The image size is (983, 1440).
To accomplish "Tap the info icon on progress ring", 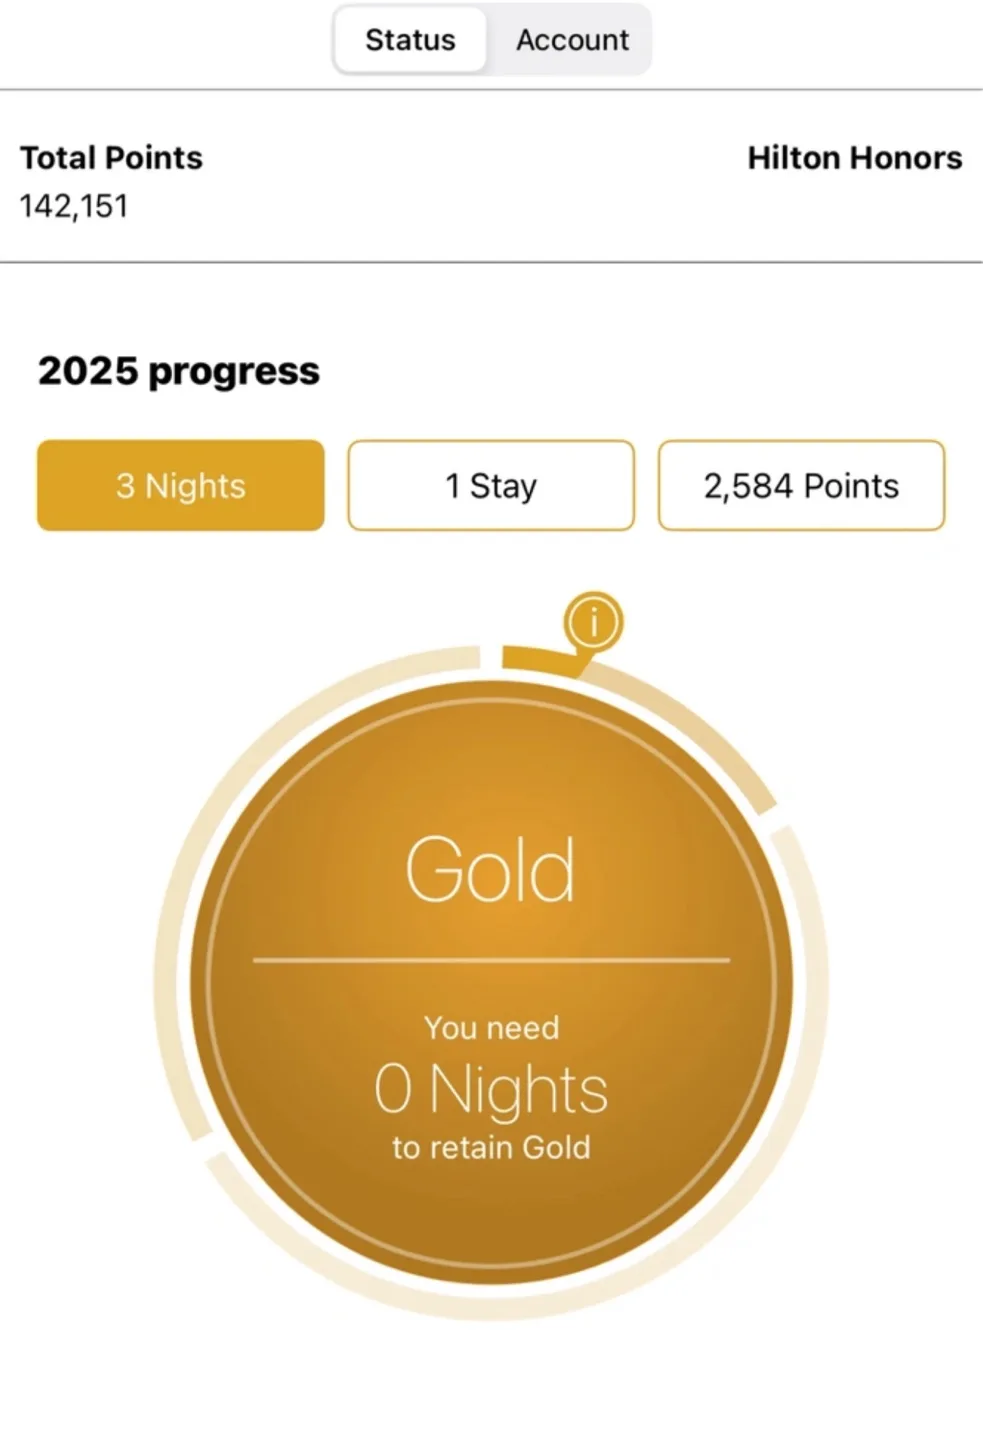I will tap(593, 622).
